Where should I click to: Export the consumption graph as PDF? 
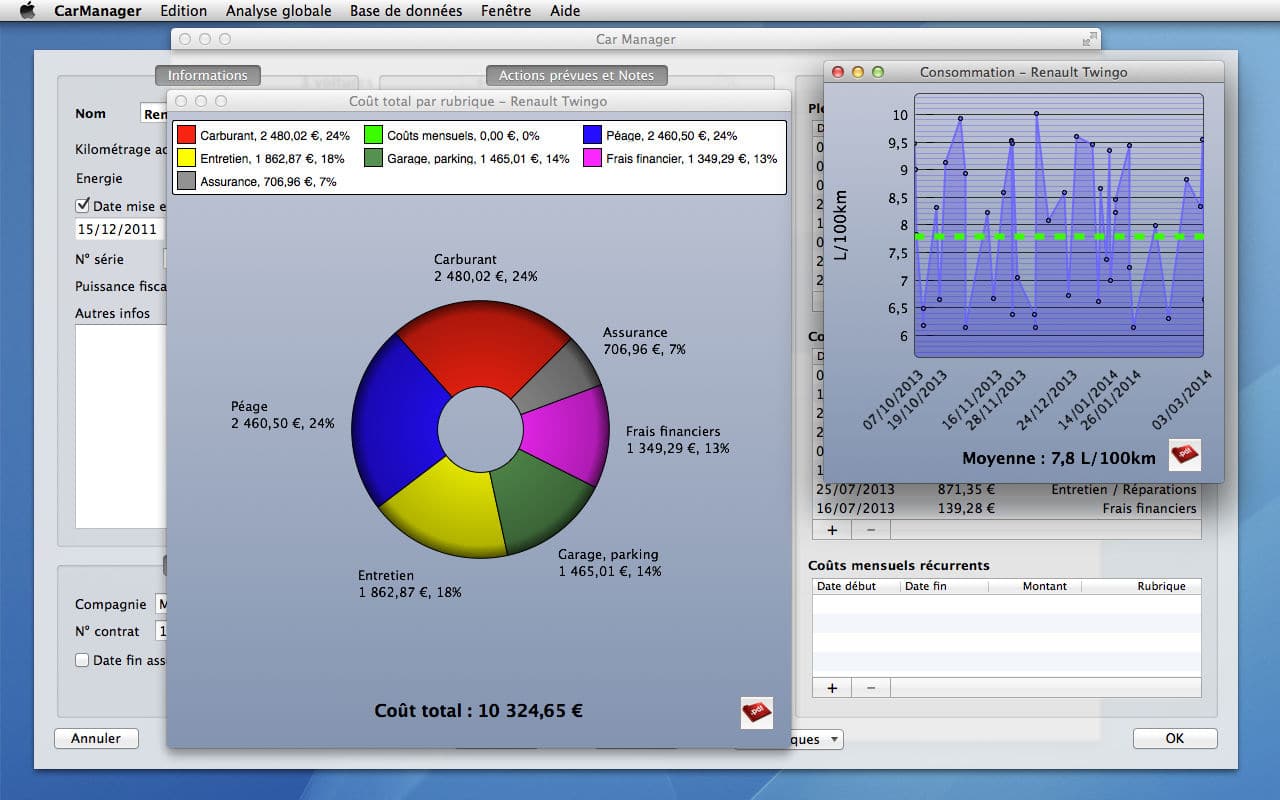point(1185,454)
